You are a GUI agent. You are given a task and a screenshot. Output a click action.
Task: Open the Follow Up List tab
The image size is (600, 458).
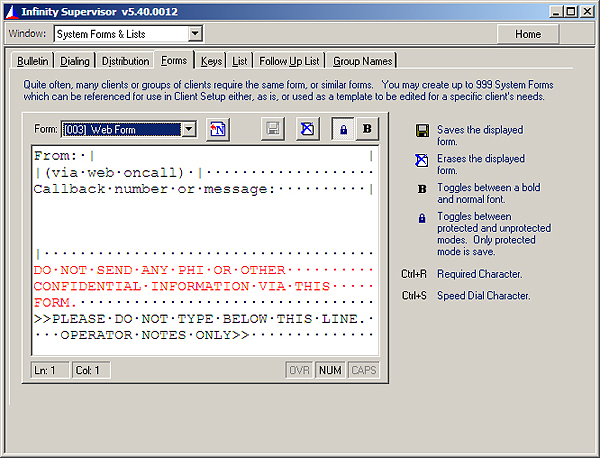(x=289, y=61)
